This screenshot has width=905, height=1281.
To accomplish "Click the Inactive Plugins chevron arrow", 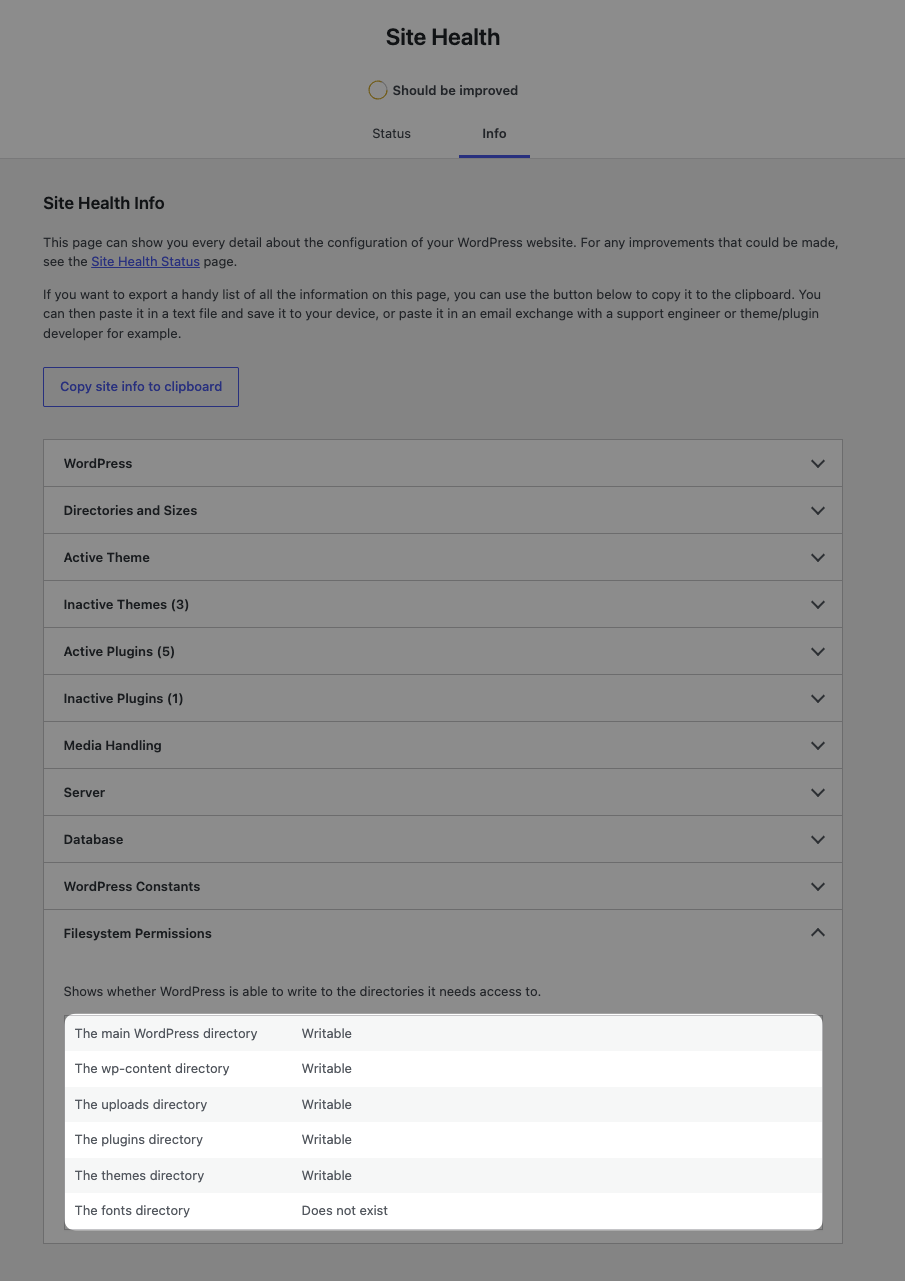I will click(818, 699).
